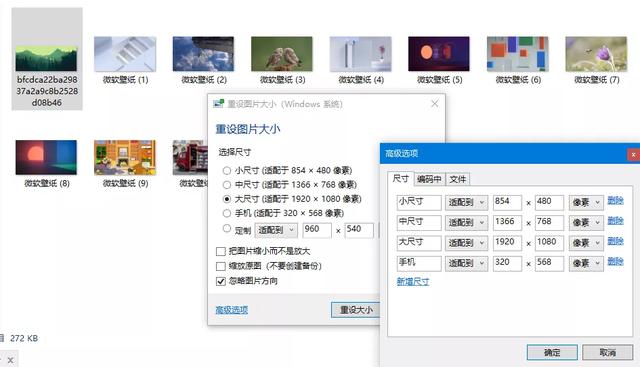This screenshot has width=640, height=367.
Task: Click the width field showing 1366
Action: (507, 222)
